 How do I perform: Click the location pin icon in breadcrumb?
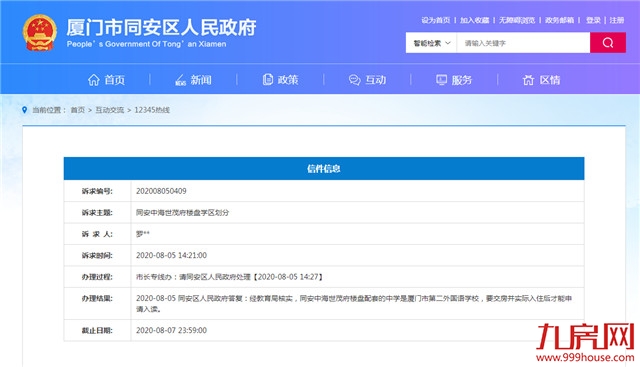(24, 110)
